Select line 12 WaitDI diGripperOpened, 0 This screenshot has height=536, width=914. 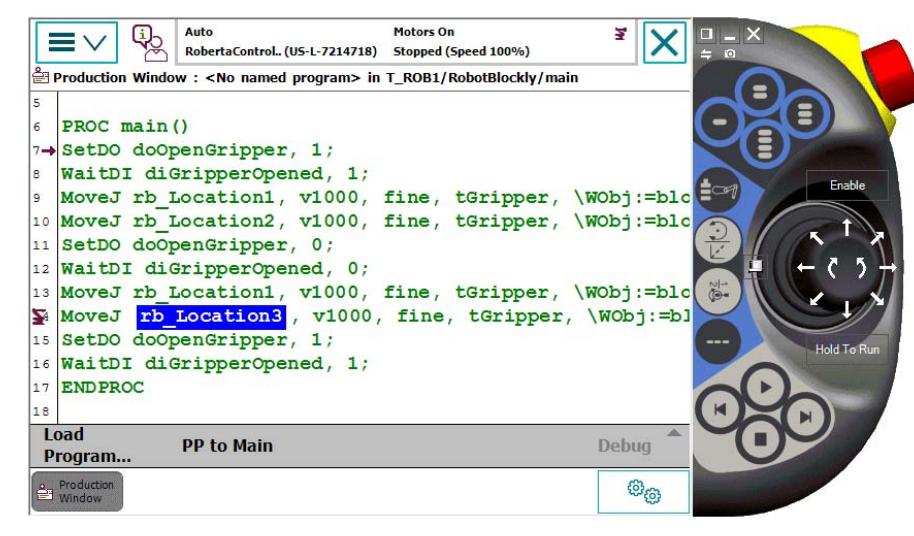click(x=215, y=269)
